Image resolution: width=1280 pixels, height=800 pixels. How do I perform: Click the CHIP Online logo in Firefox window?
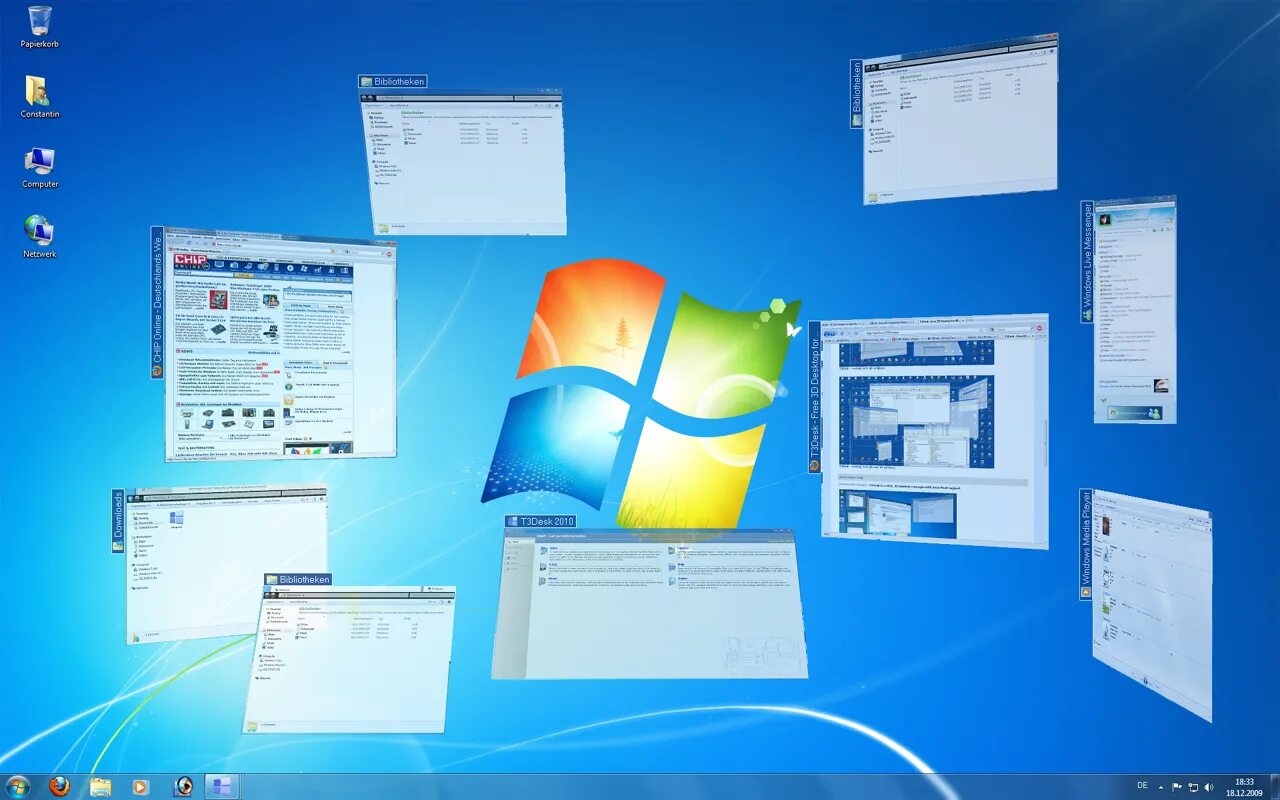[192, 263]
